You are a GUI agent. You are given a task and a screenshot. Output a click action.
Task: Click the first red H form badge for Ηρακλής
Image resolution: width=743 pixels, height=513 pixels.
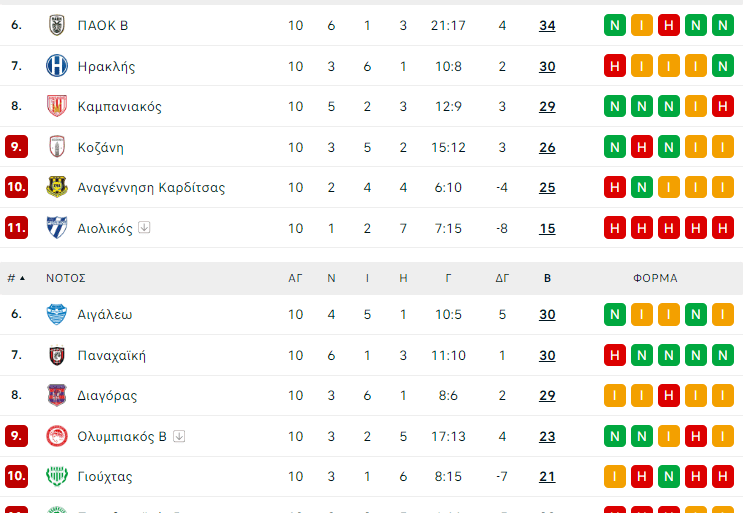(x=614, y=67)
